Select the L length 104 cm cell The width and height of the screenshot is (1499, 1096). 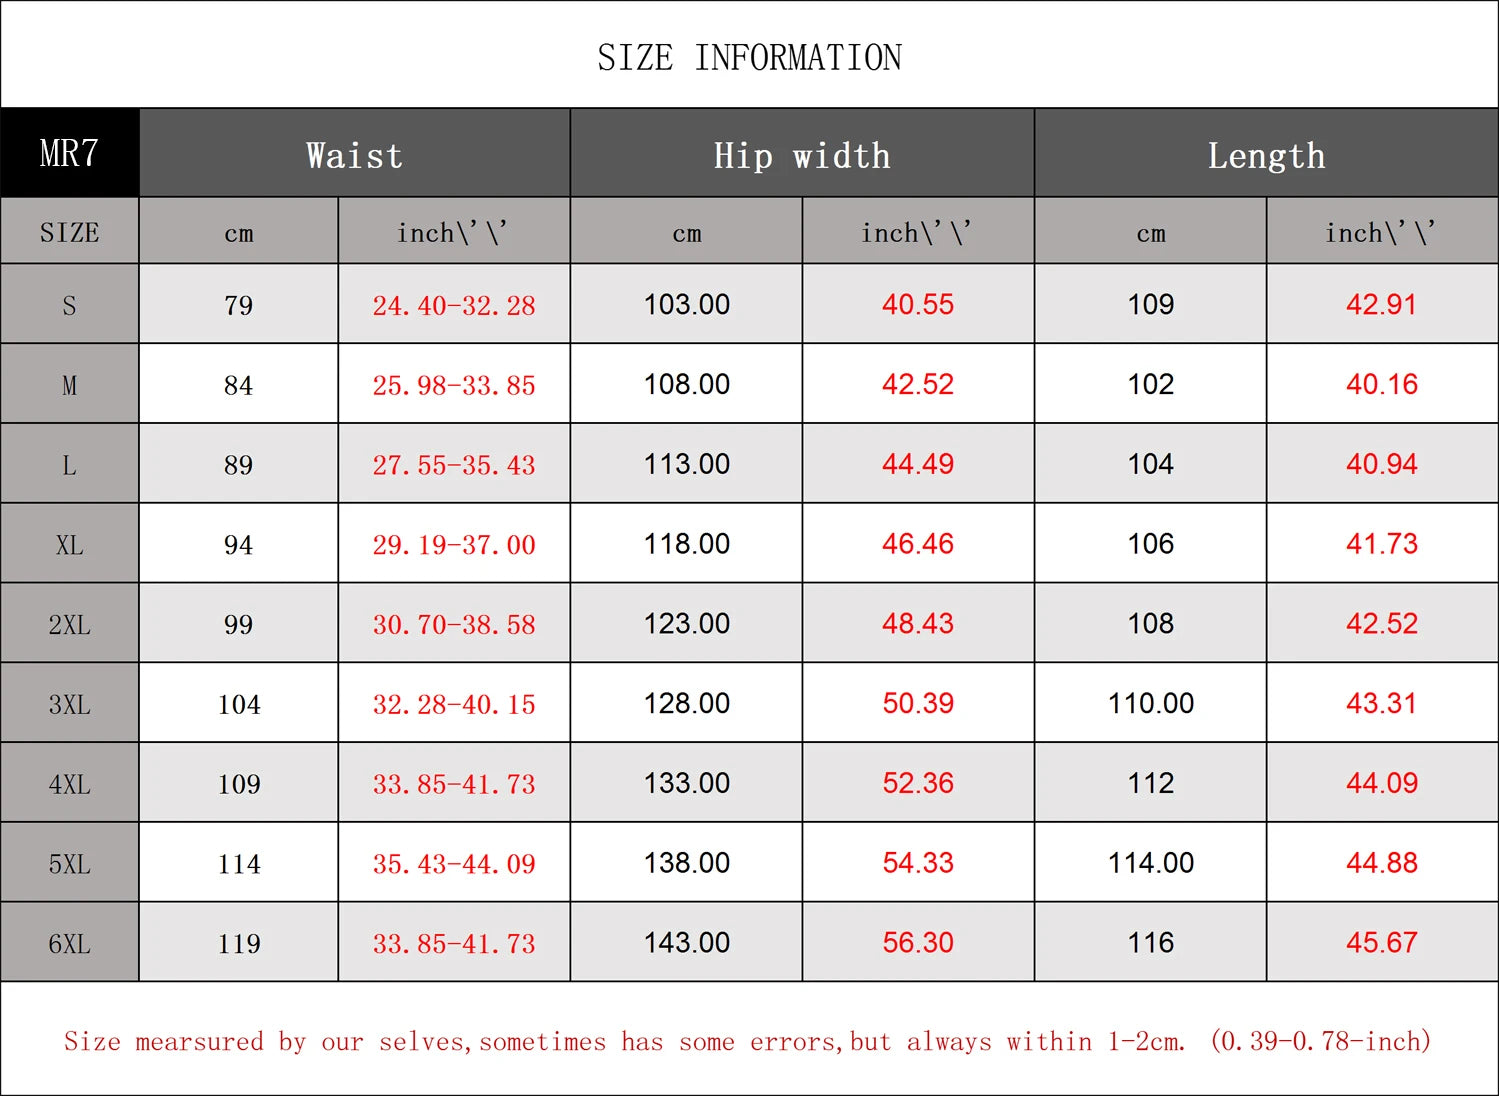(1150, 464)
